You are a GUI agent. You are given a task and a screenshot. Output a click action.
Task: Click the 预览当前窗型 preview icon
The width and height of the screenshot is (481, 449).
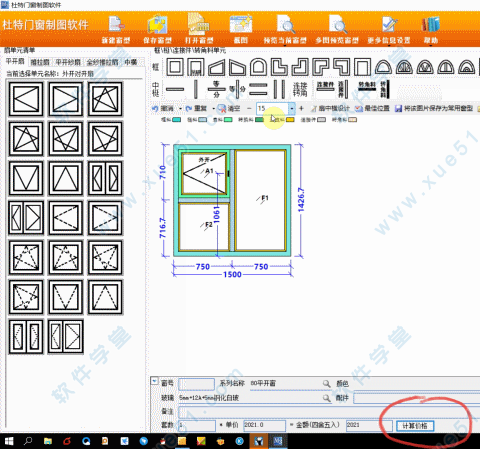(x=286, y=25)
